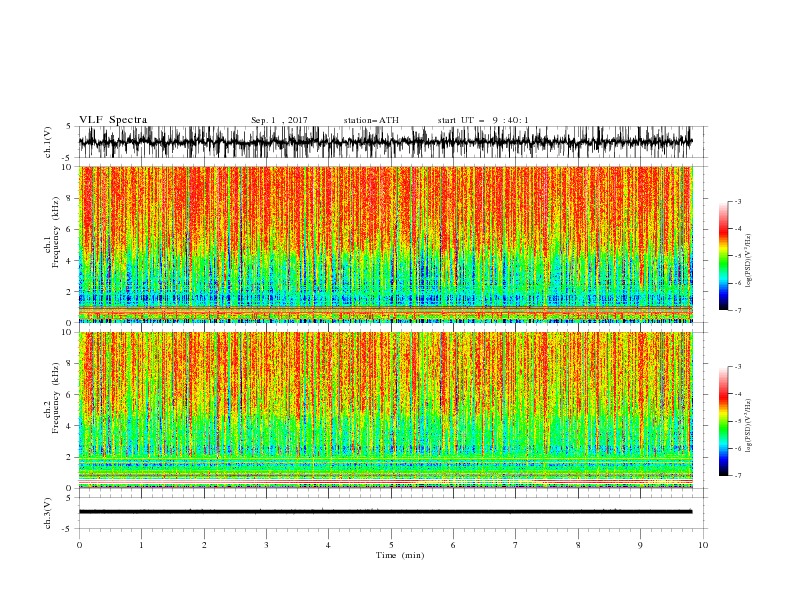
Task: Click the "Time (min)" axis label
Action: click(x=400, y=555)
